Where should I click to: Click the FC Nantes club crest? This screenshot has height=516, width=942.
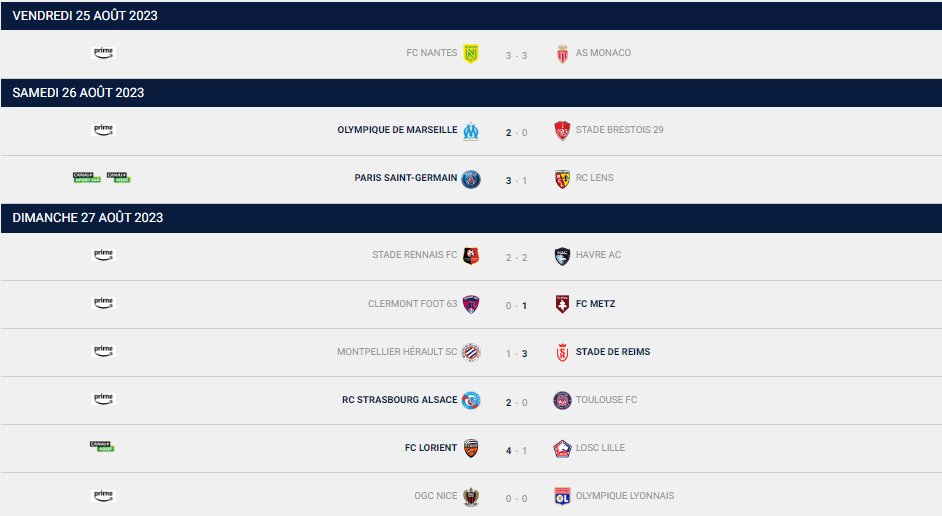click(471, 54)
